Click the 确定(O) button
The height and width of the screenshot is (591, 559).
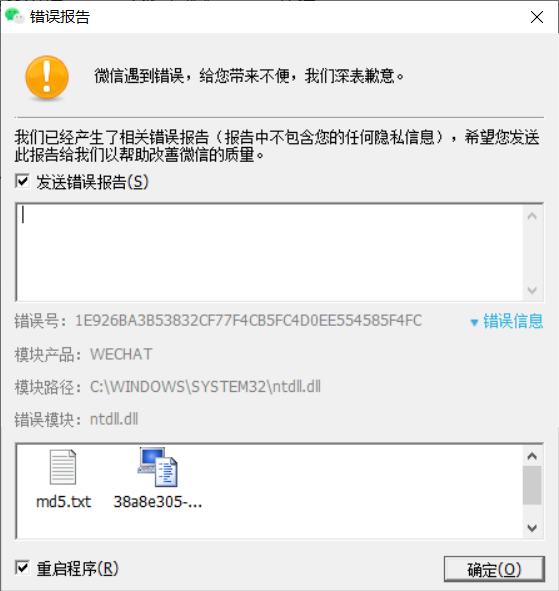(494, 569)
